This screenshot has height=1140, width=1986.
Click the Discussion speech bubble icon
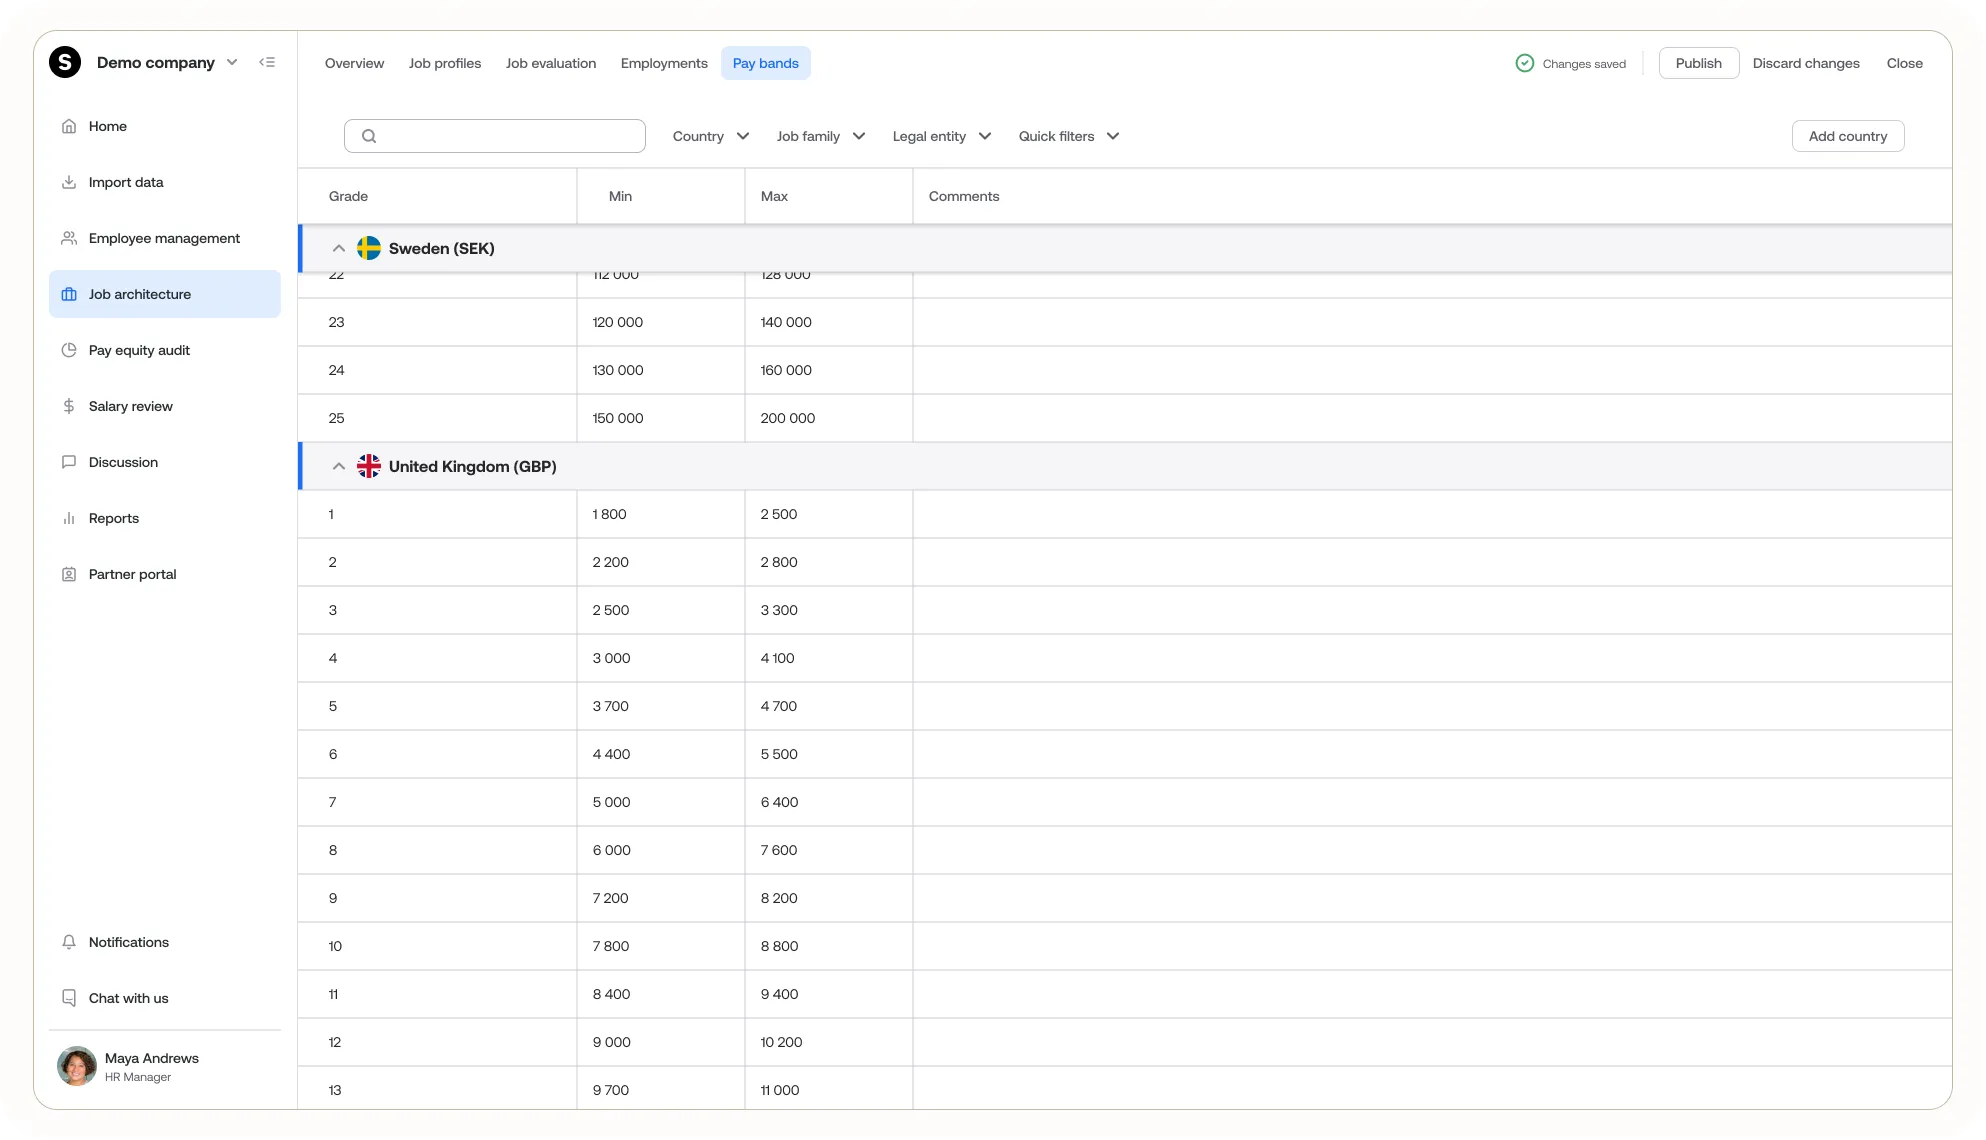[69, 462]
